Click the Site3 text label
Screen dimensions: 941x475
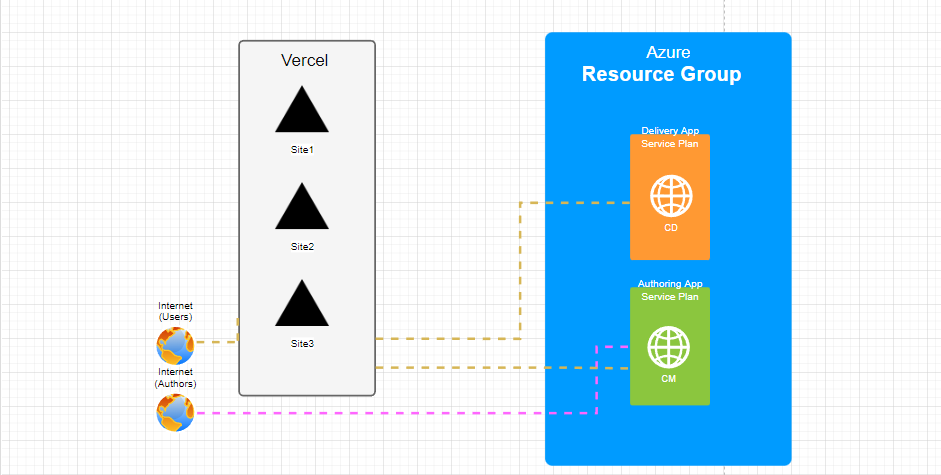pos(302,343)
